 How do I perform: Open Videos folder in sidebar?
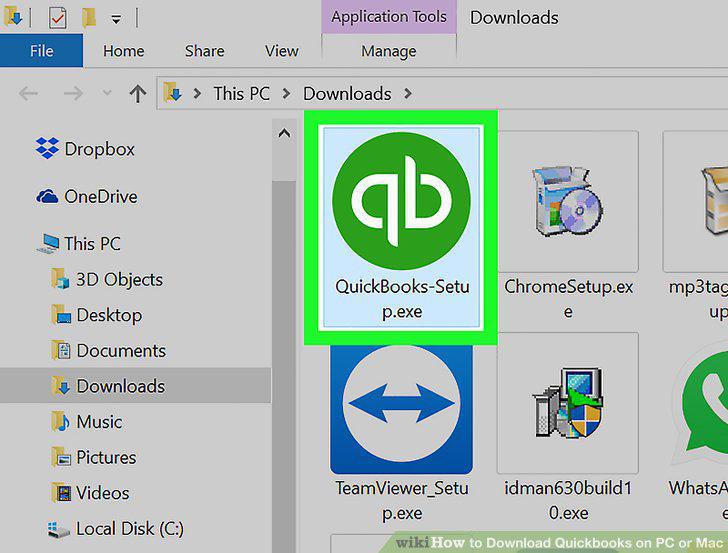(x=90, y=493)
